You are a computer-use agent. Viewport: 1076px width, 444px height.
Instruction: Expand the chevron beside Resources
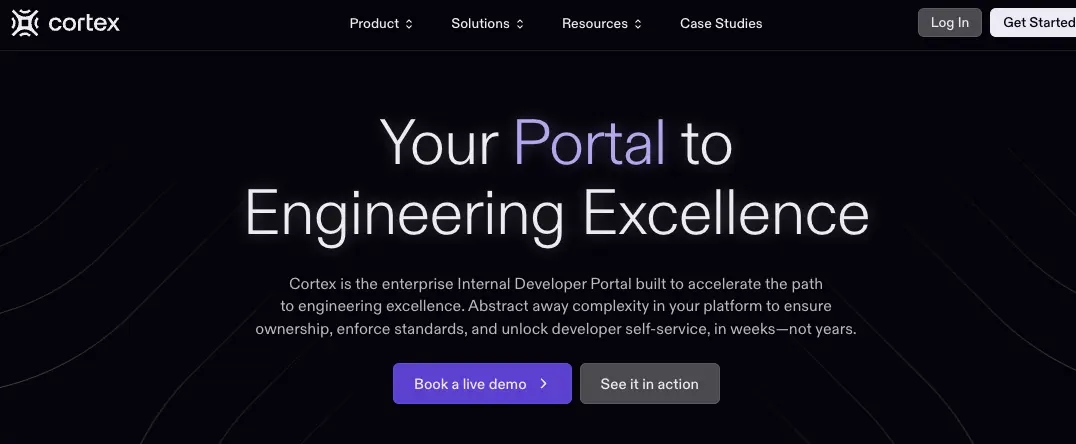638,24
